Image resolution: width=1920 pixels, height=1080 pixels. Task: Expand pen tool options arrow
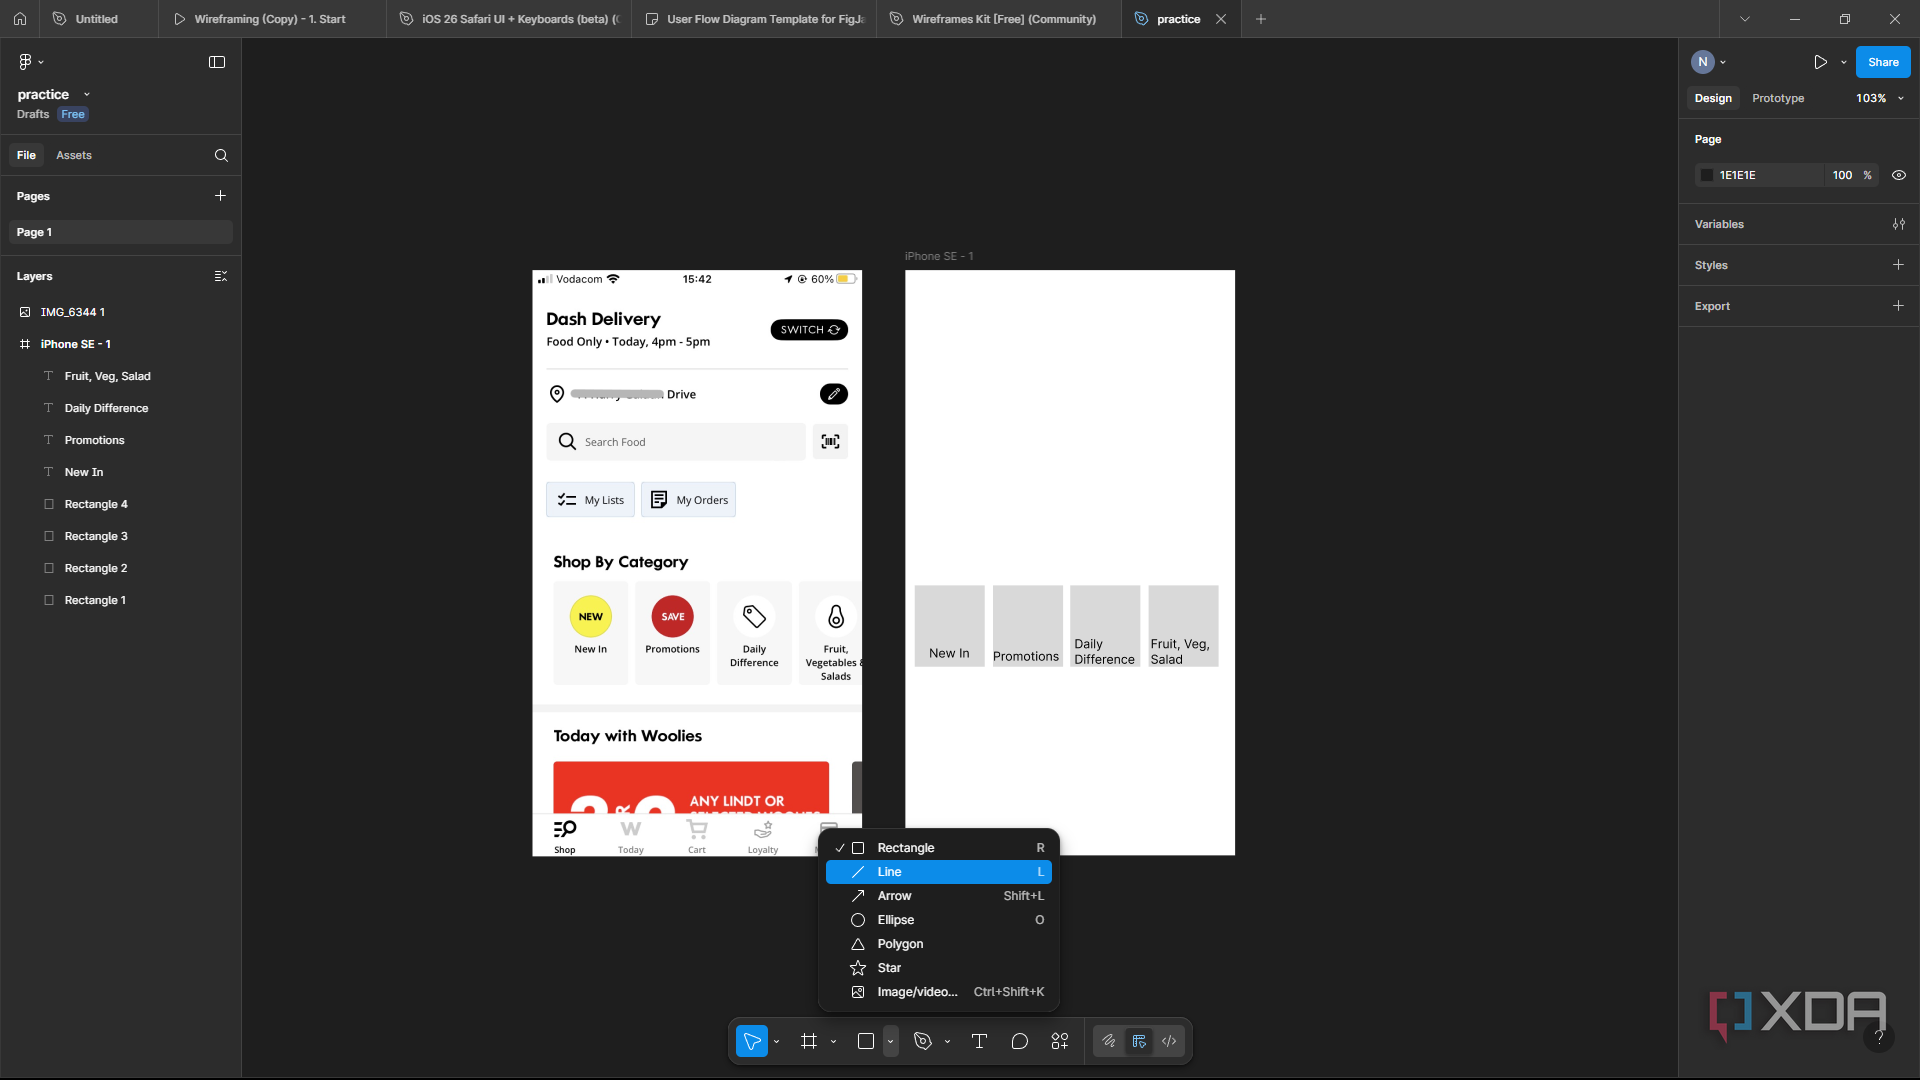point(948,1042)
